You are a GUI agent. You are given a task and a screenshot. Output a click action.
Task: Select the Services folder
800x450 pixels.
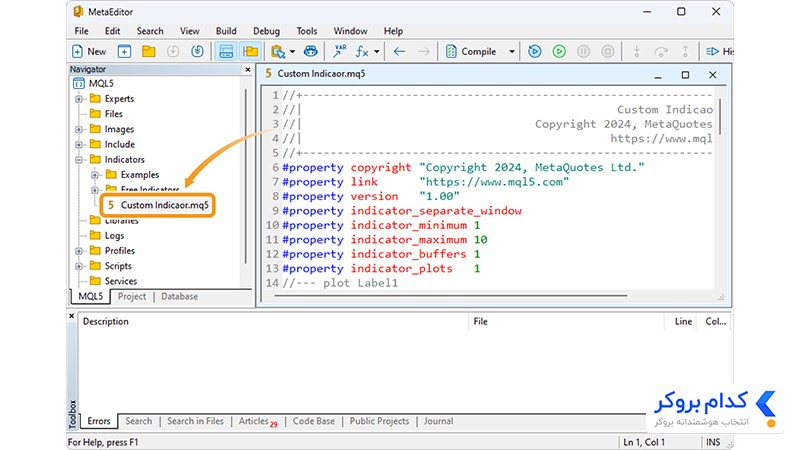(x=113, y=281)
